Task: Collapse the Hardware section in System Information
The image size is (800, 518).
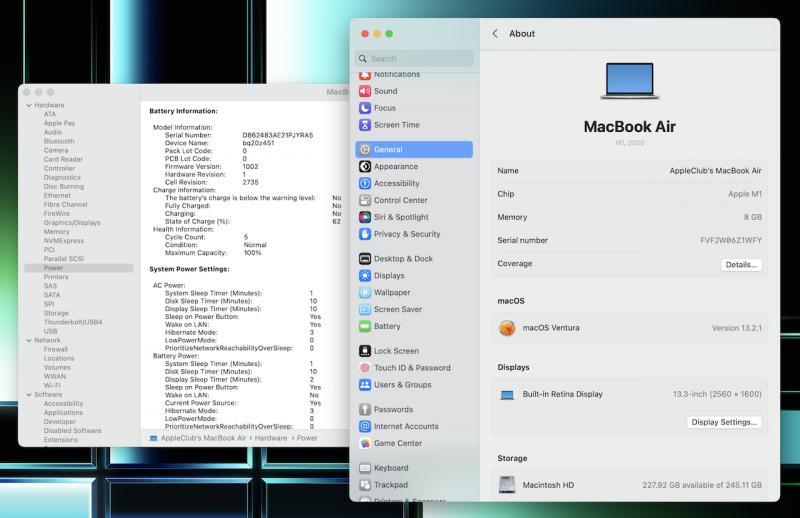Action: [x=29, y=105]
